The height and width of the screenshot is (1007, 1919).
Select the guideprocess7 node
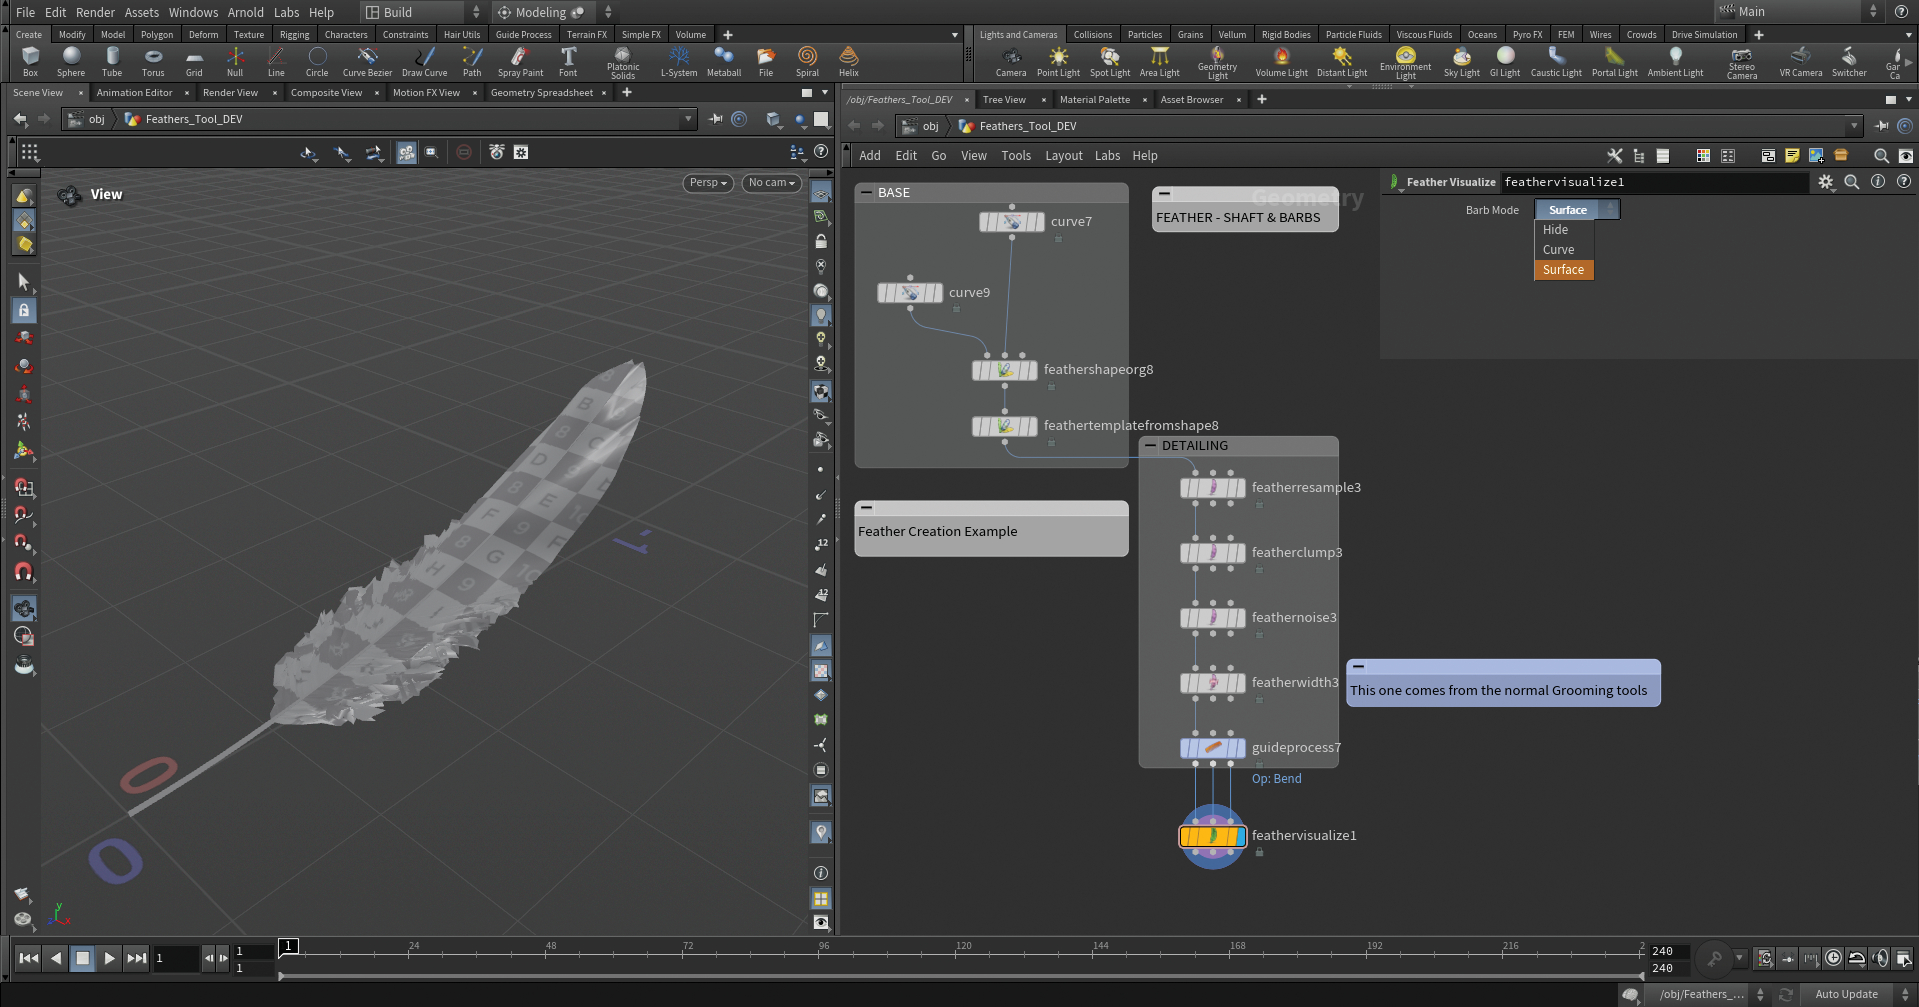(1212, 748)
